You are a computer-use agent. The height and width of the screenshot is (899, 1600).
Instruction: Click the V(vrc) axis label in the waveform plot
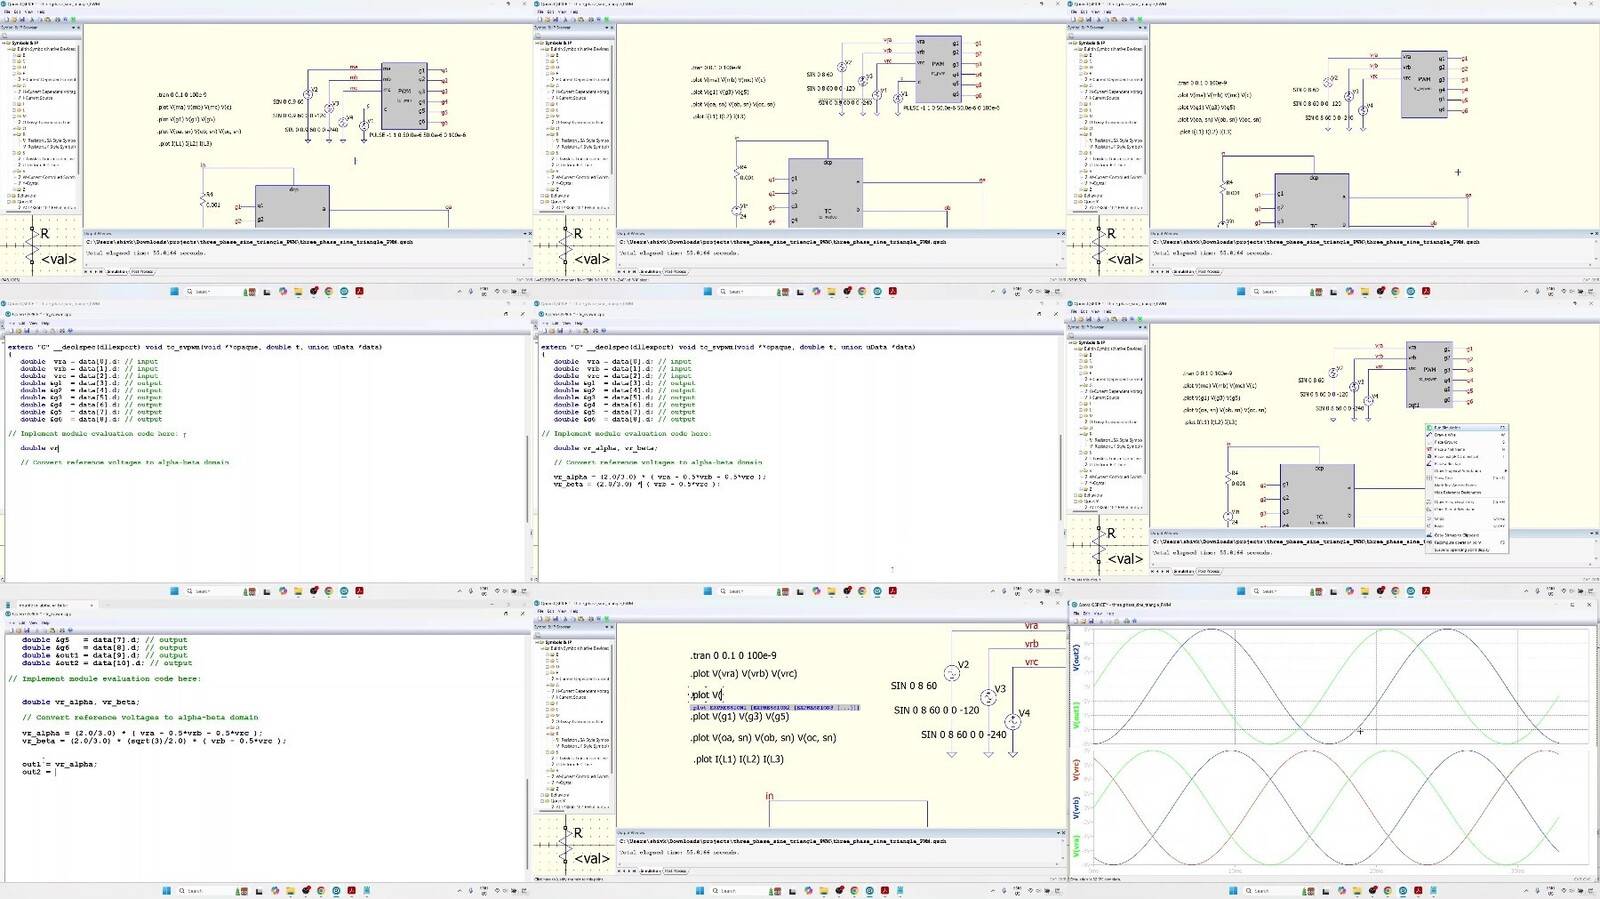tap(1077, 770)
